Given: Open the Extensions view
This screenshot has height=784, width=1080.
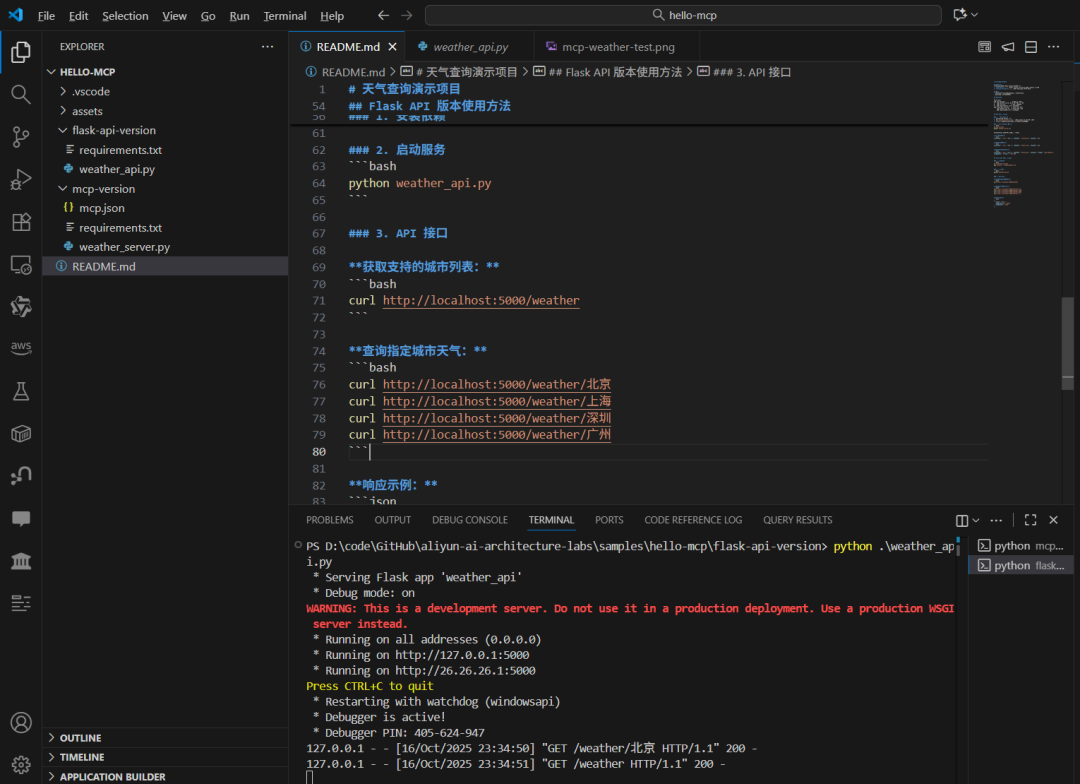Looking at the screenshot, I should coord(20,222).
